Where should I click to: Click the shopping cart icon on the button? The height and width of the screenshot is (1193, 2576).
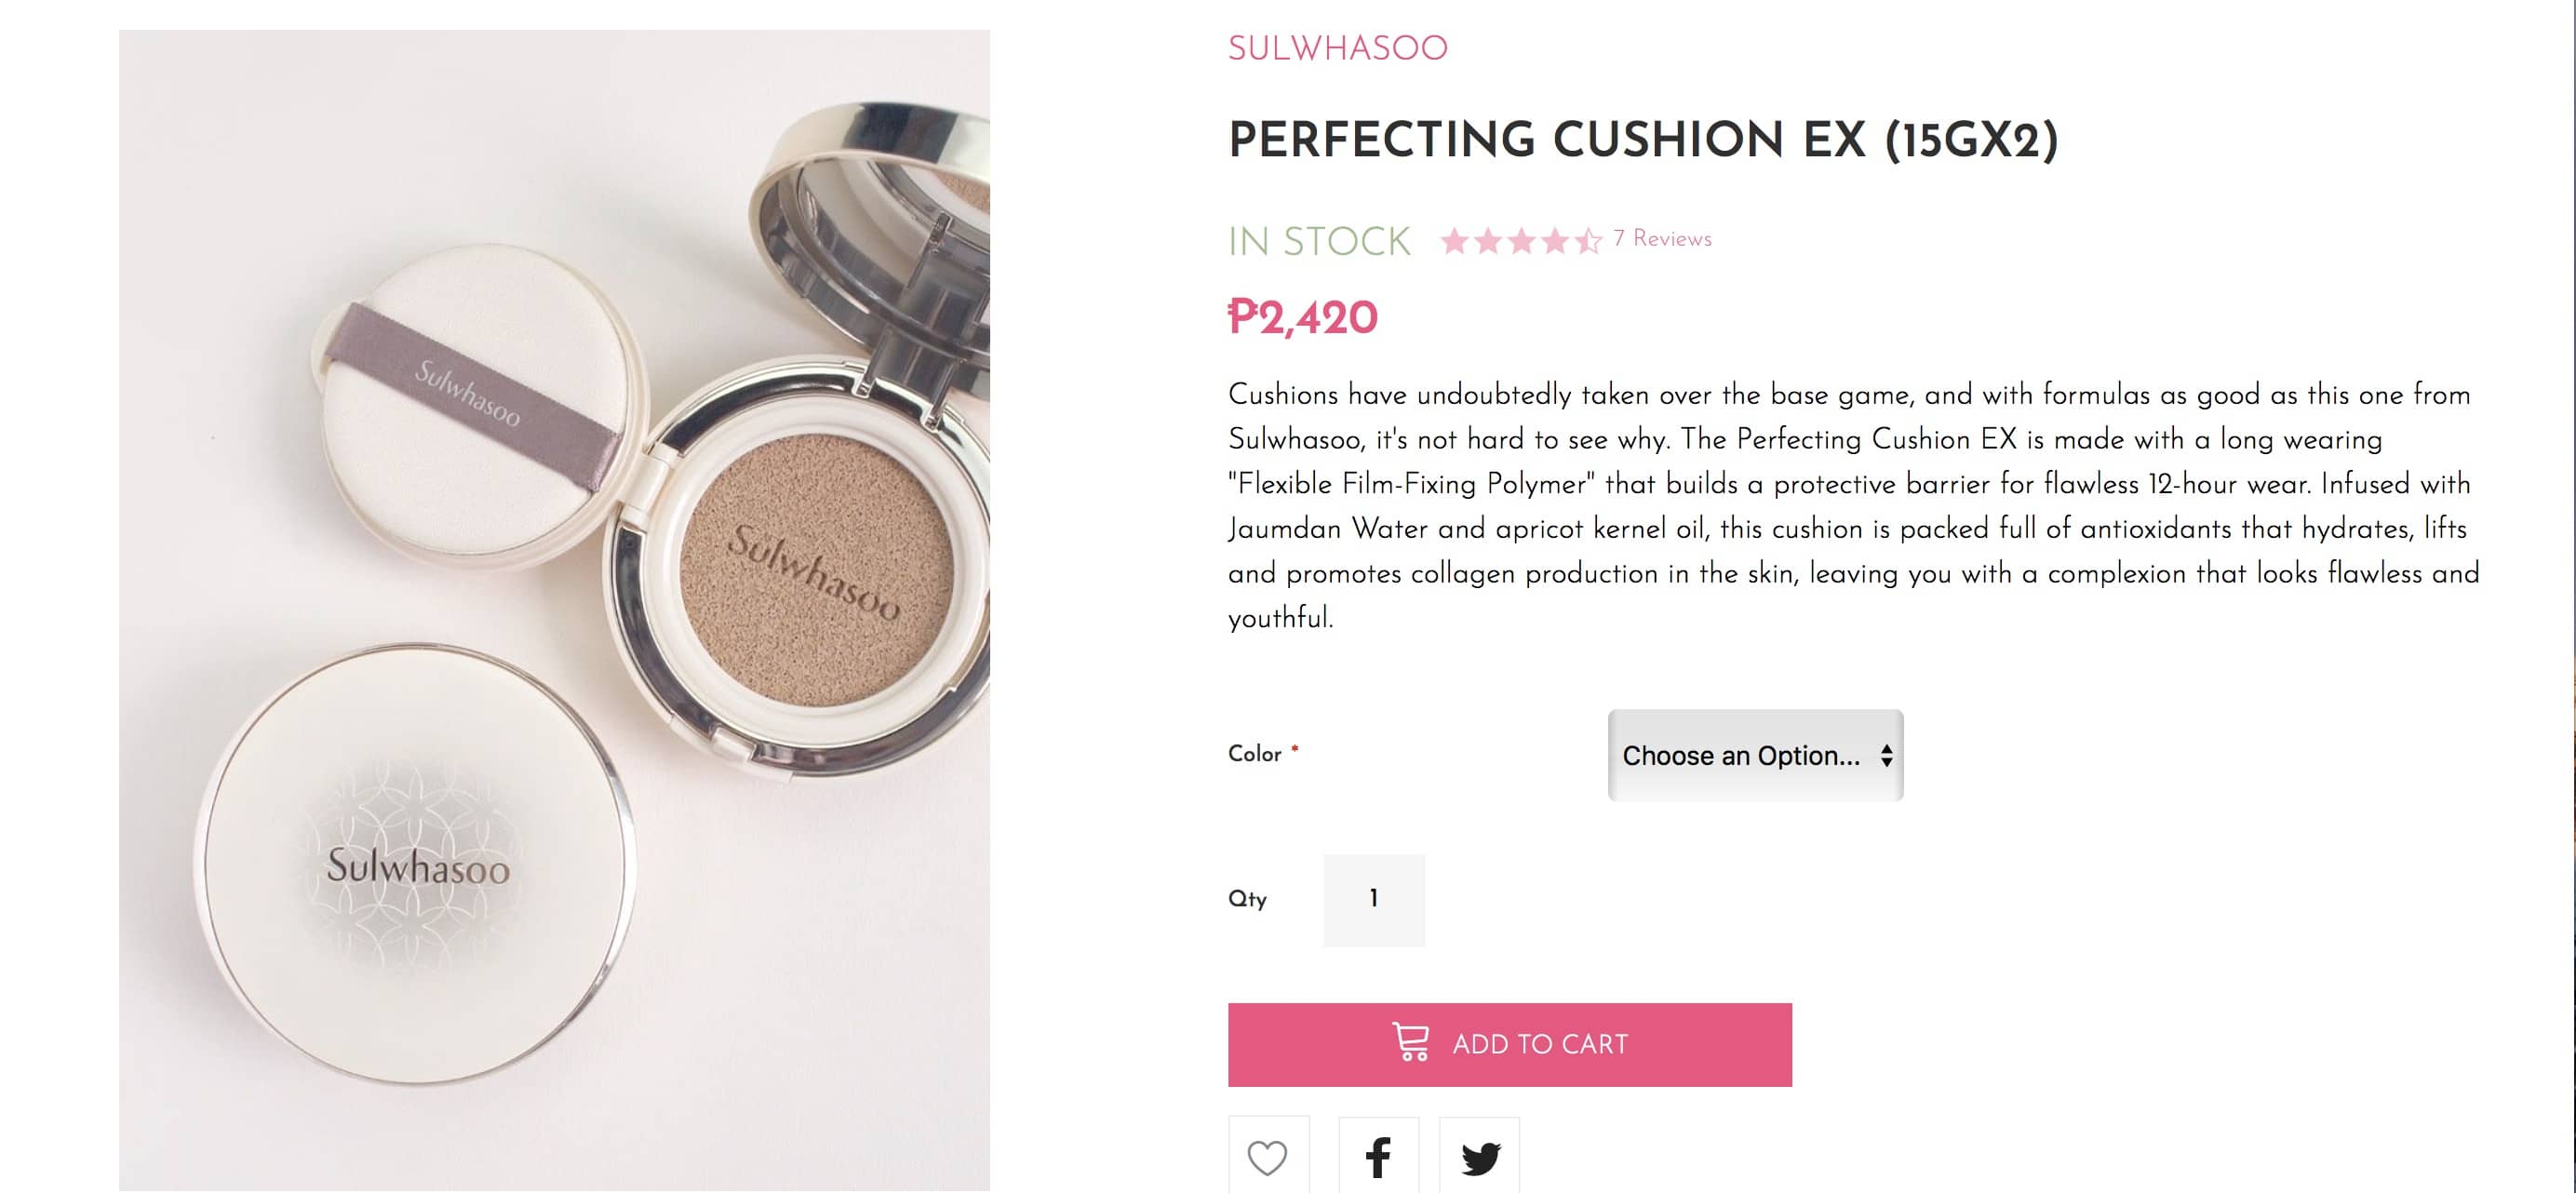coord(1411,1042)
